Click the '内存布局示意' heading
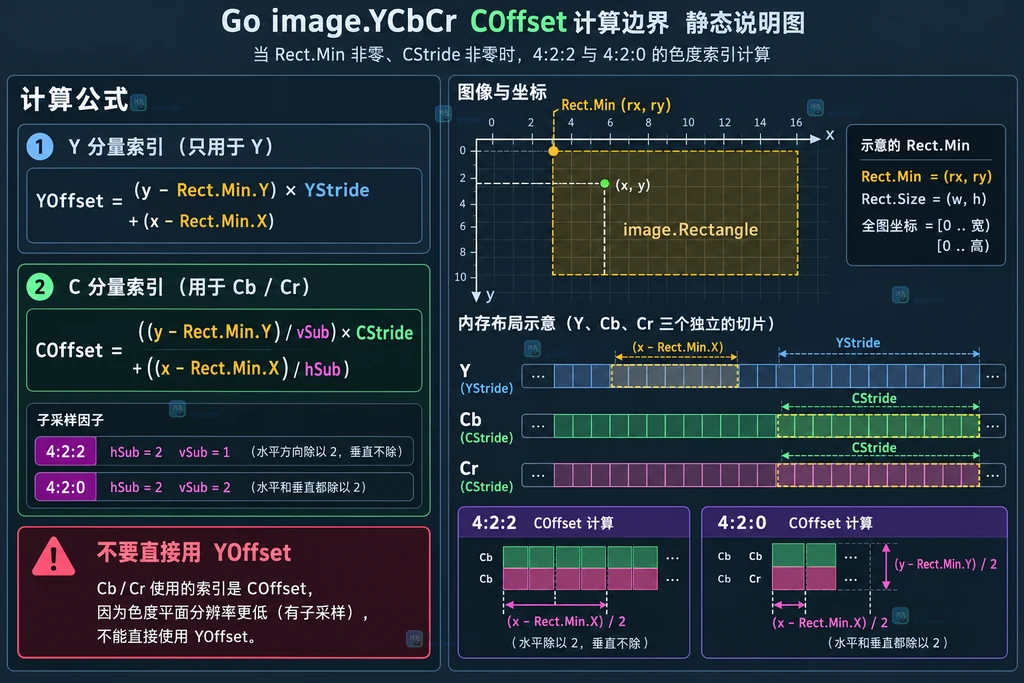 coord(616,323)
